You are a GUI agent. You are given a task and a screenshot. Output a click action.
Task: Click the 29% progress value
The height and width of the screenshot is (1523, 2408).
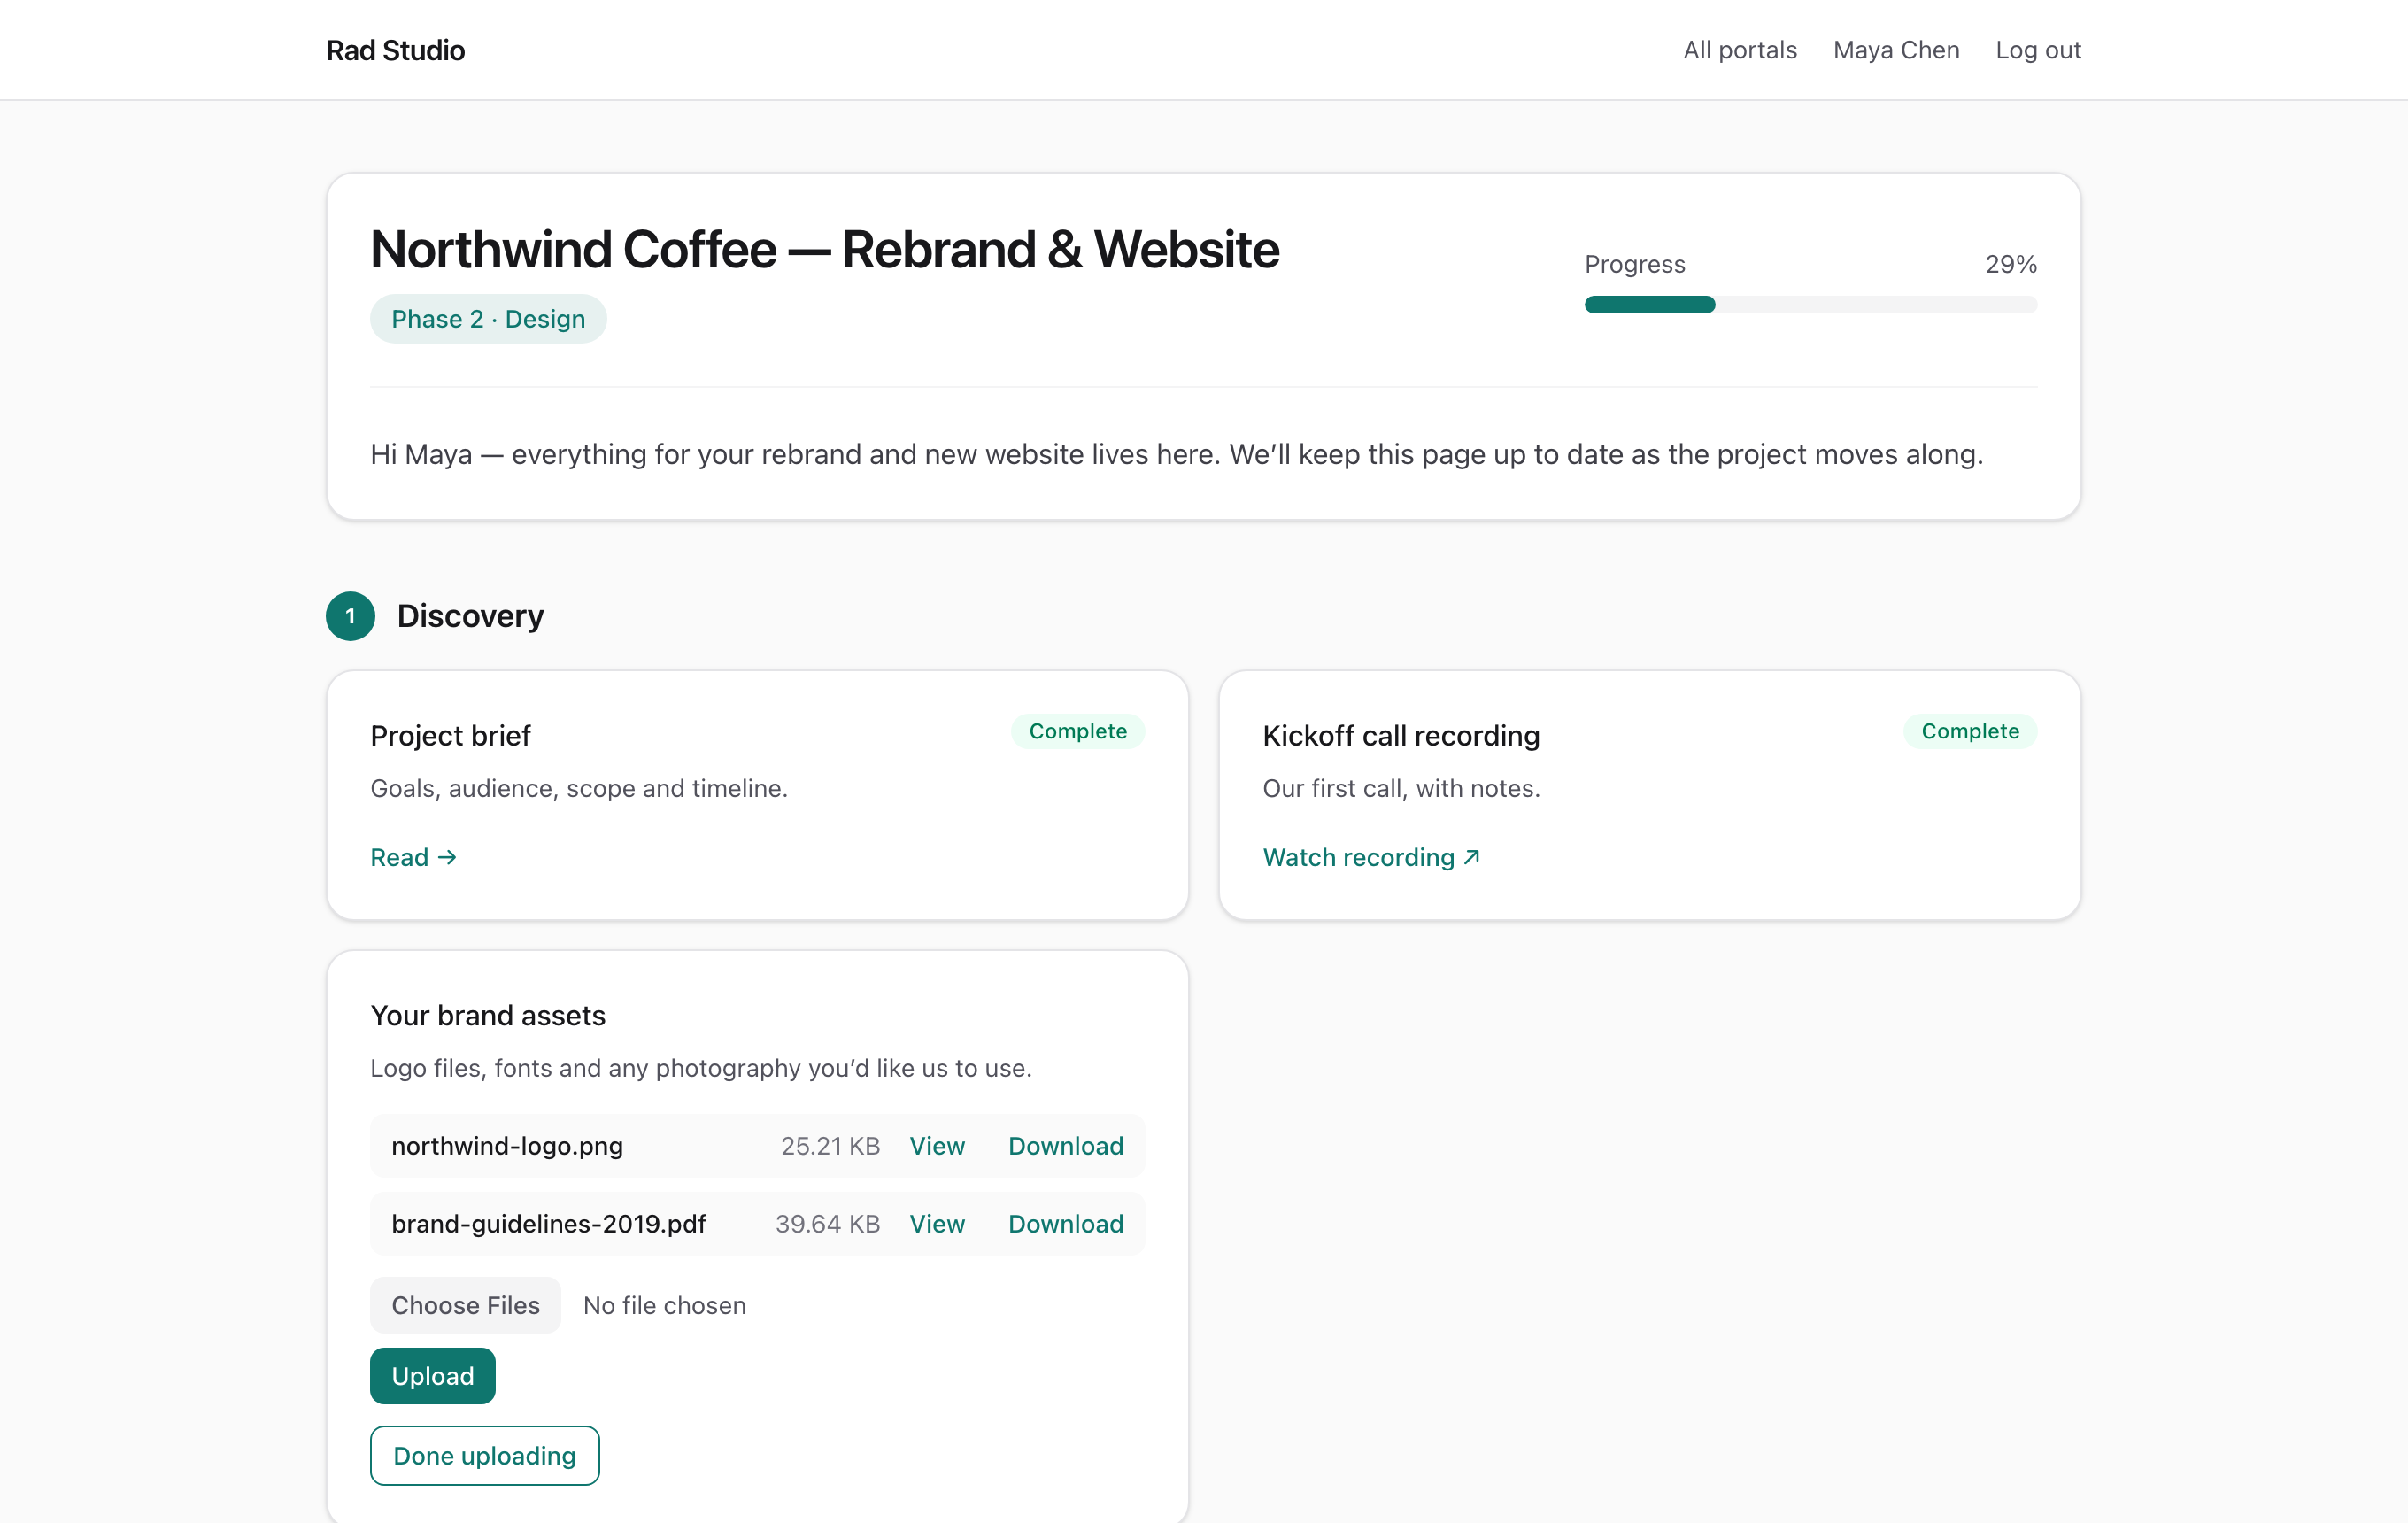tap(2010, 264)
